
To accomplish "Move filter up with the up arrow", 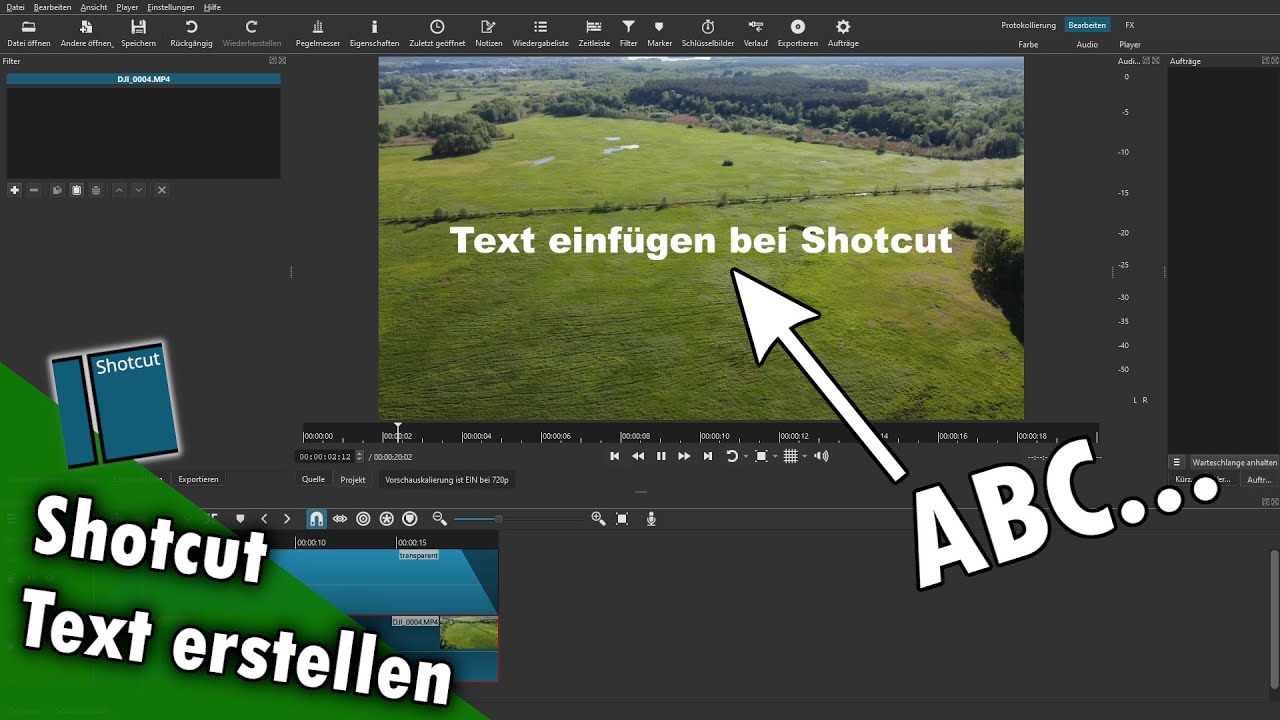I will click(119, 190).
